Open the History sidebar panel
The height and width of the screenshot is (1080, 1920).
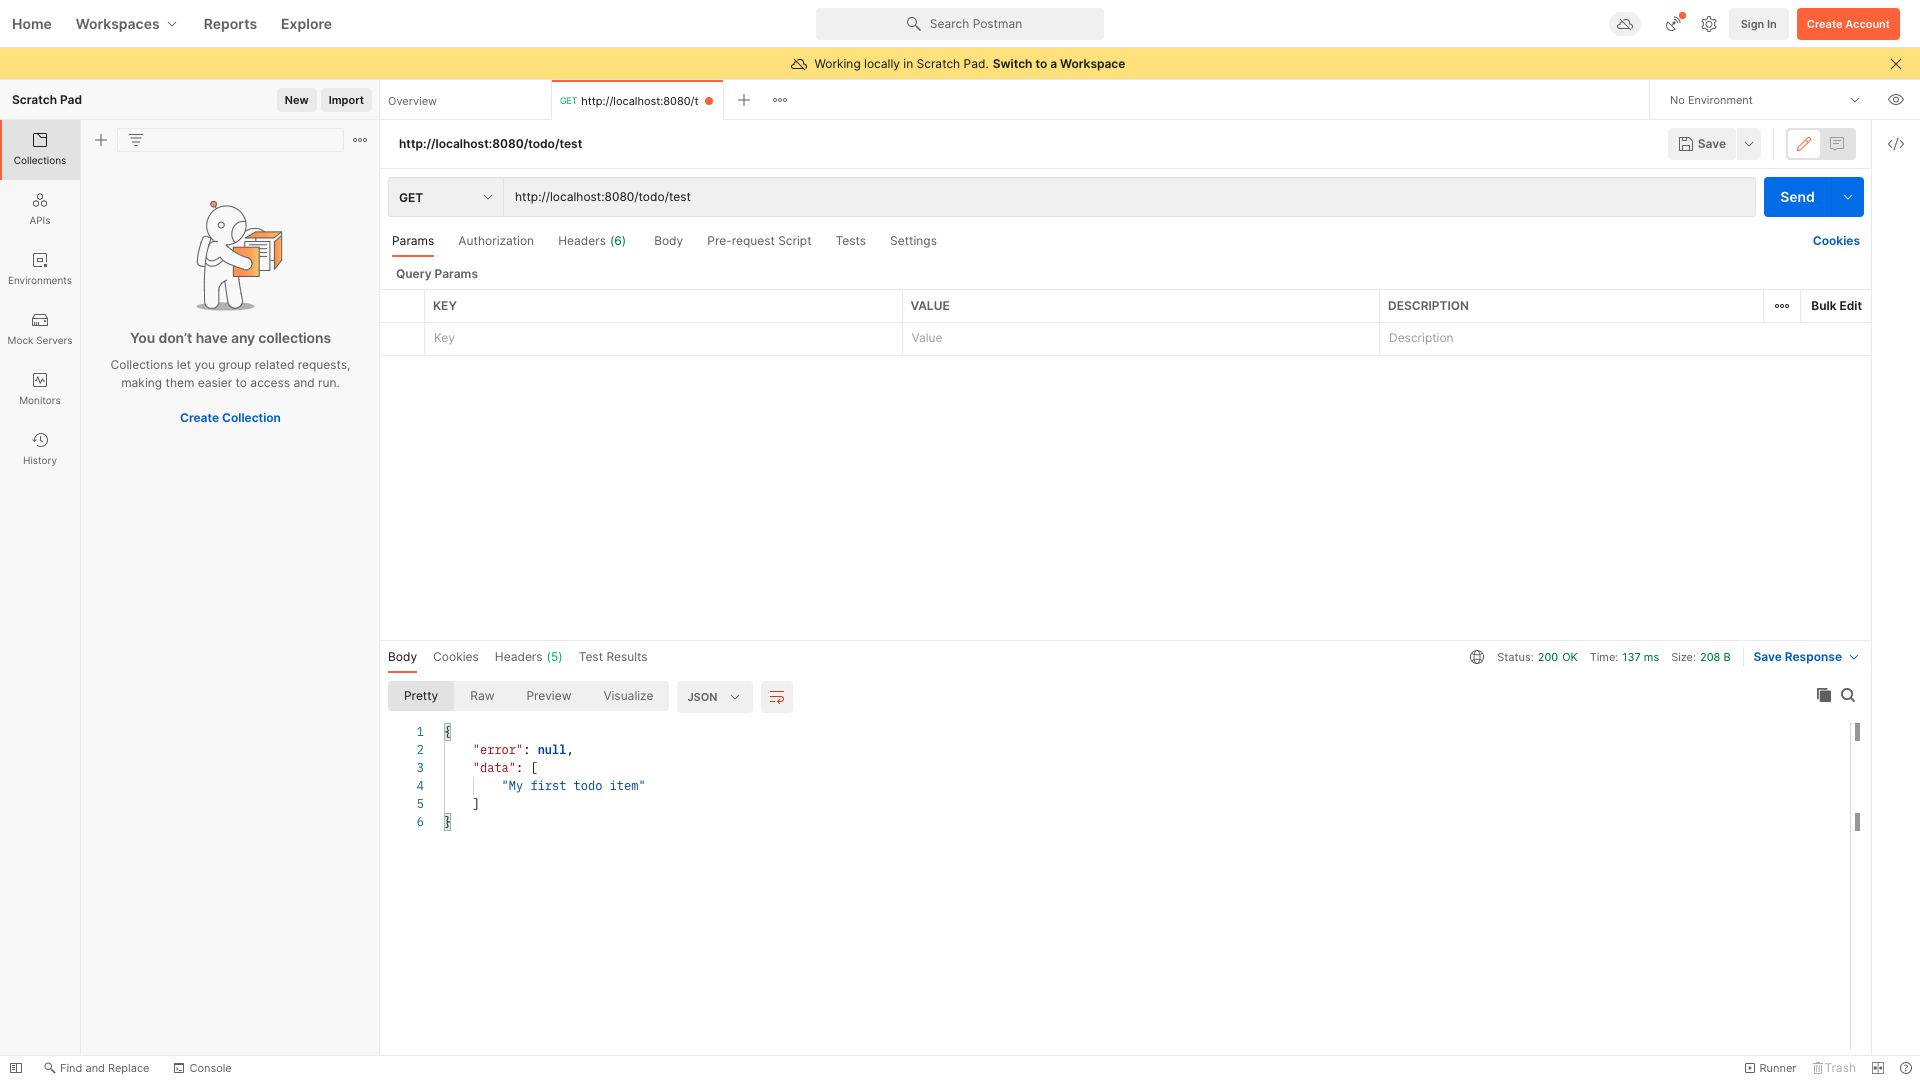pyautogui.click(x=40, y=448)
